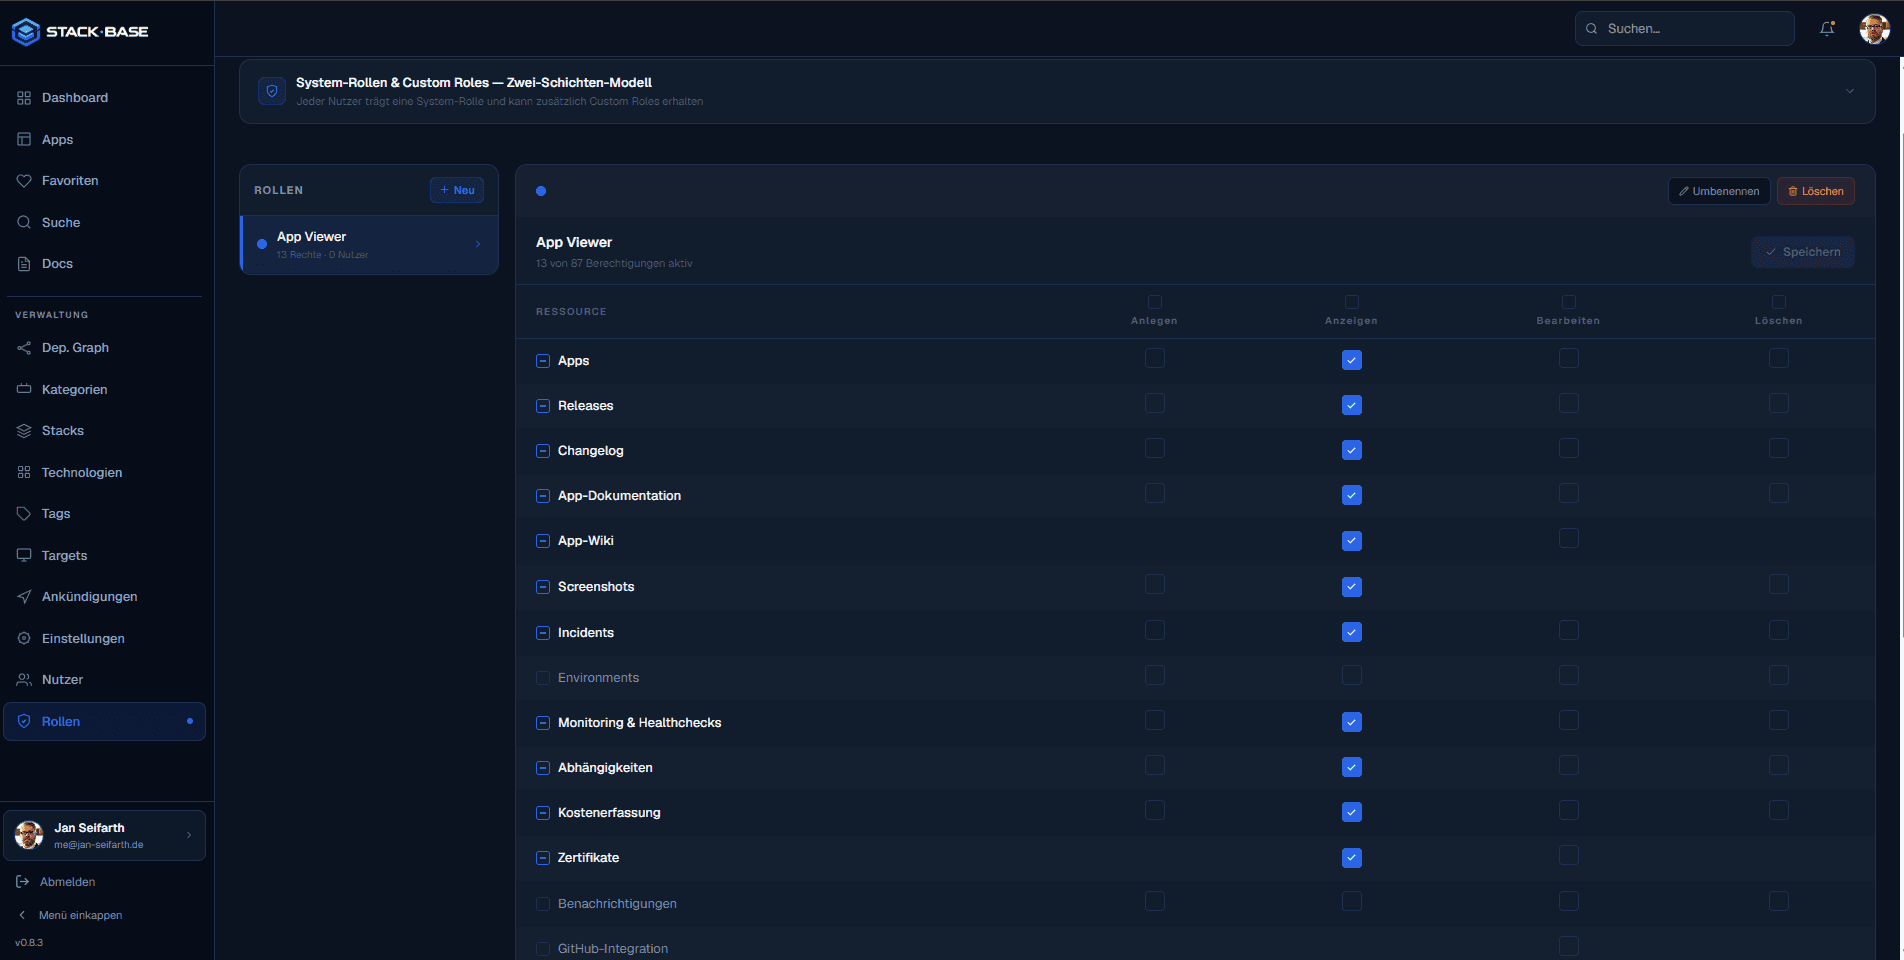The width and height of the screenshot is (1904, 960).
Task: Click the shield icon in the System-Rollen banner
Action: coord(272,91)
